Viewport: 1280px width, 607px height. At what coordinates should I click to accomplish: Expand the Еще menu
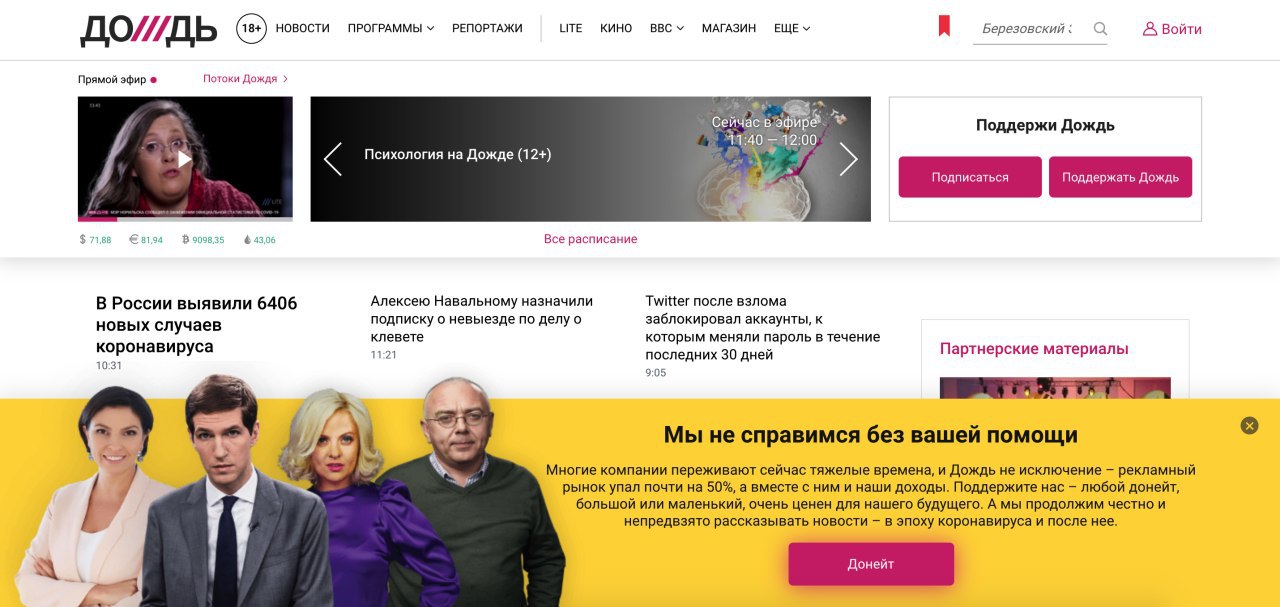coord(792,29)
